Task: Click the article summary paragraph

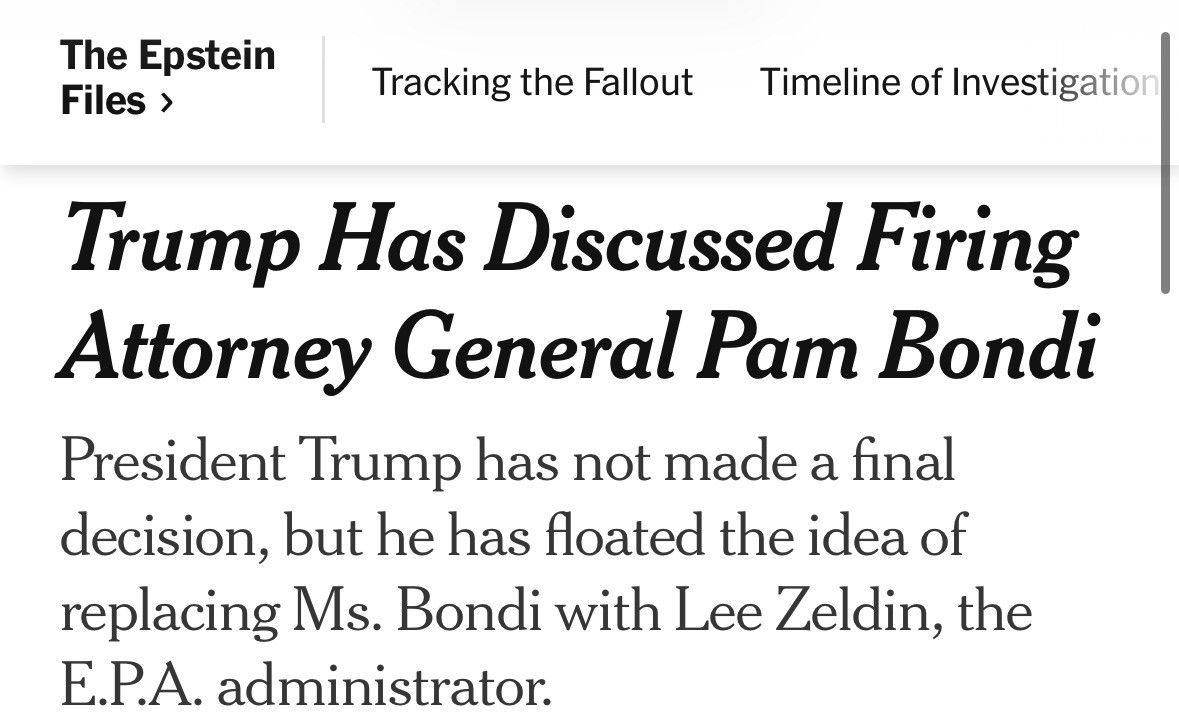Action: pyautogui.click(x=546, y=573)
